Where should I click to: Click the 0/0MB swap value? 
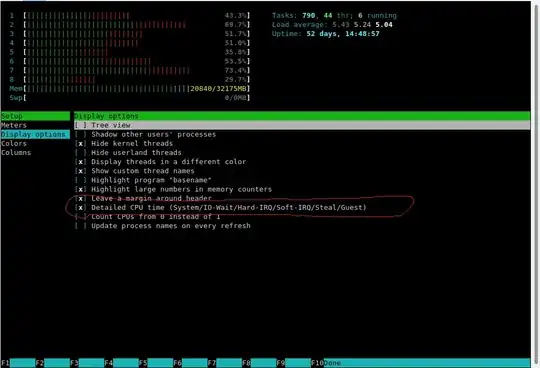coord(236,98)
